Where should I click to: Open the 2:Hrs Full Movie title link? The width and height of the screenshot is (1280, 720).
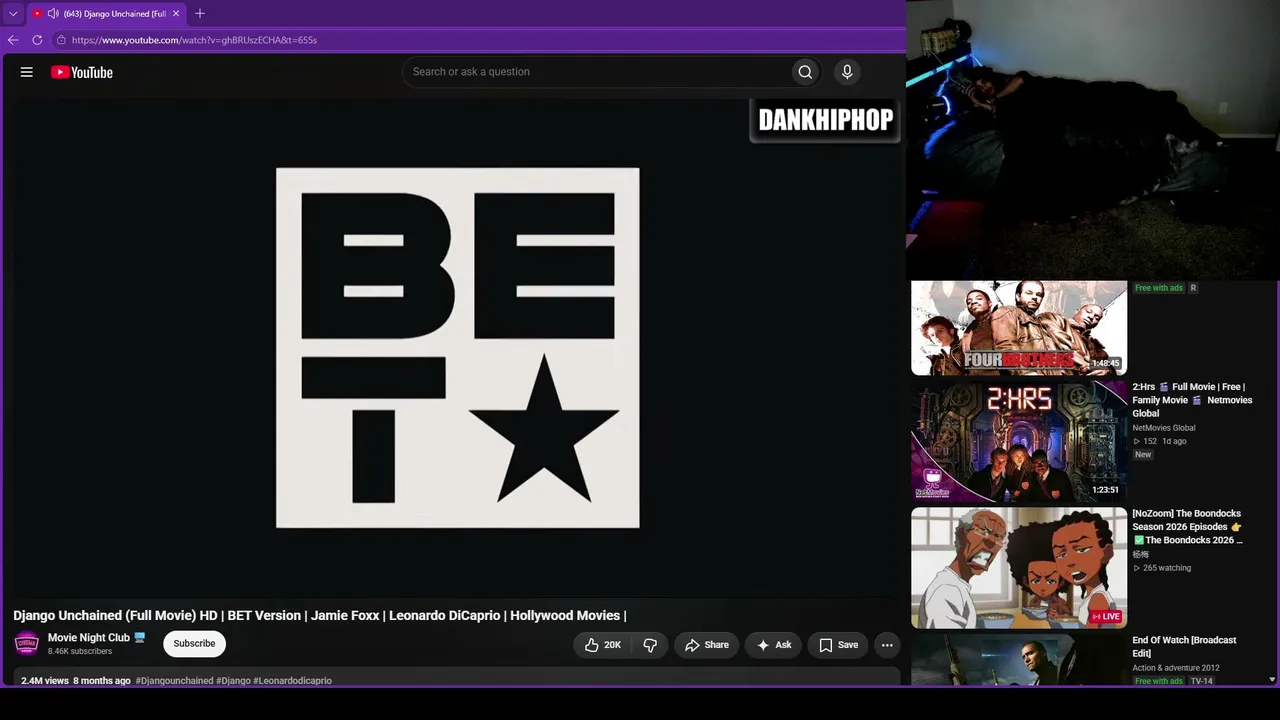[x=1192, y=400]
